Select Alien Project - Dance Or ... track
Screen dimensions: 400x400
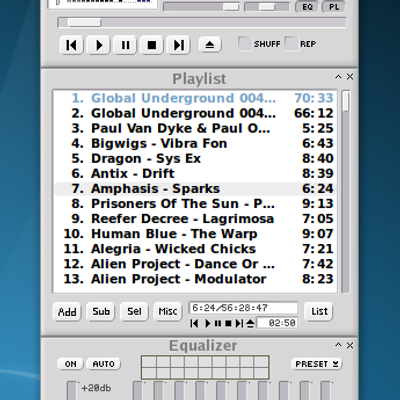coord(195,264)
